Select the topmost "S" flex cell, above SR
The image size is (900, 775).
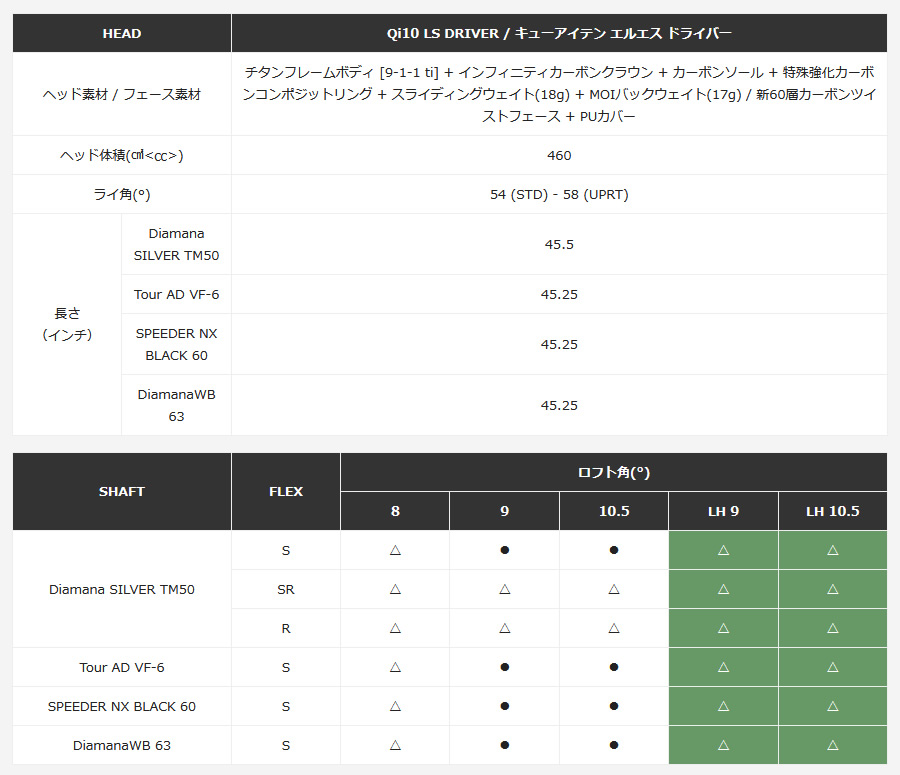click(x=286, y=551)
